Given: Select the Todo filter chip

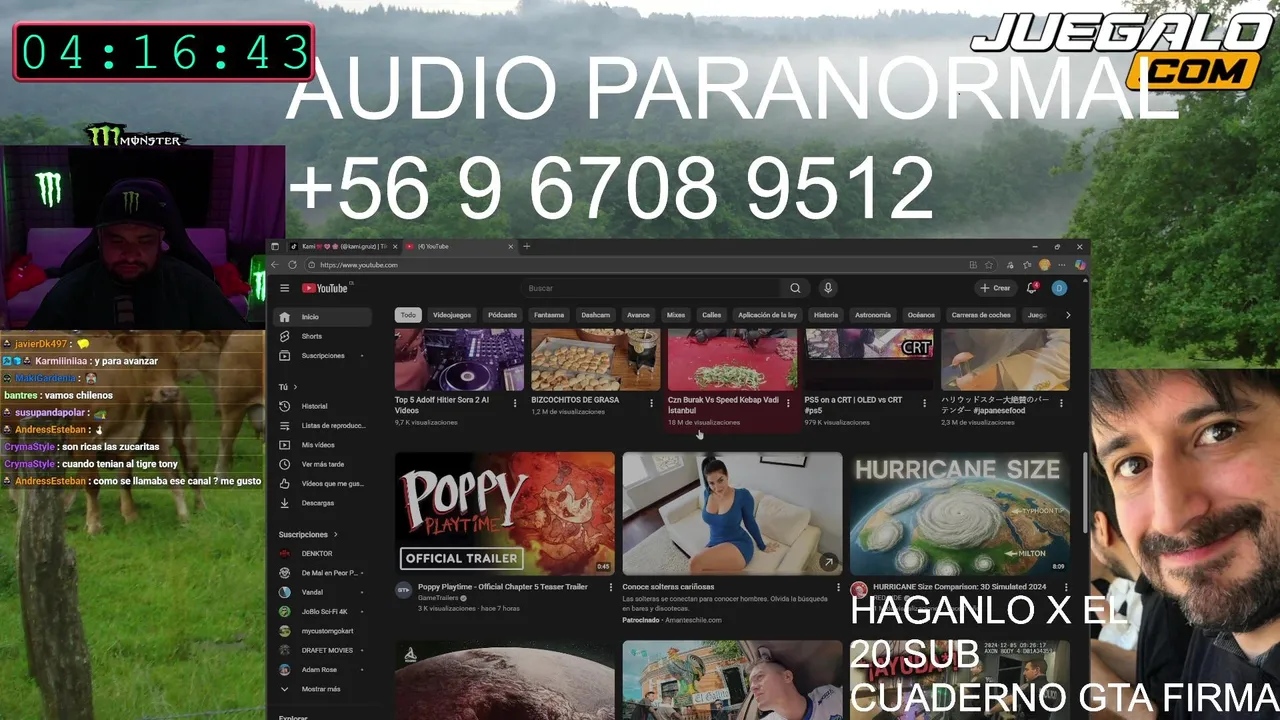Looking at the screenshot, I should (x=408, y=315).
